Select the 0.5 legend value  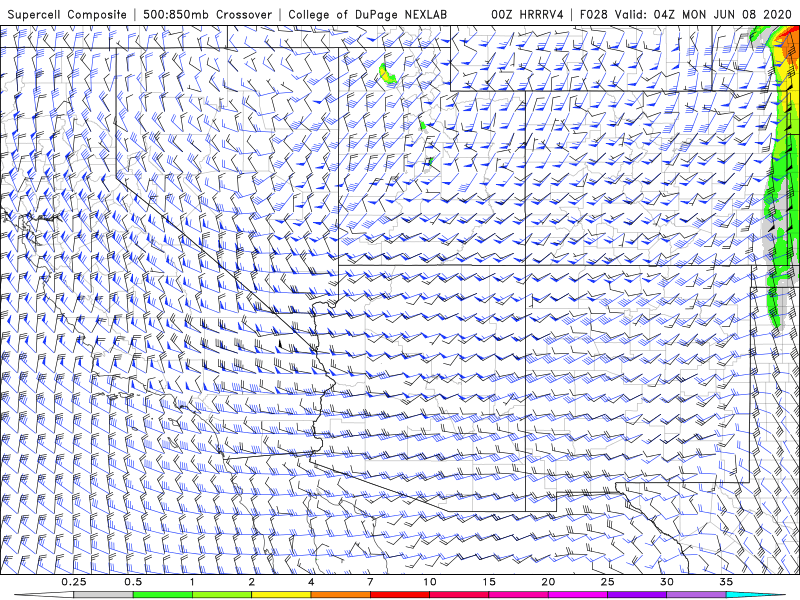133,582
